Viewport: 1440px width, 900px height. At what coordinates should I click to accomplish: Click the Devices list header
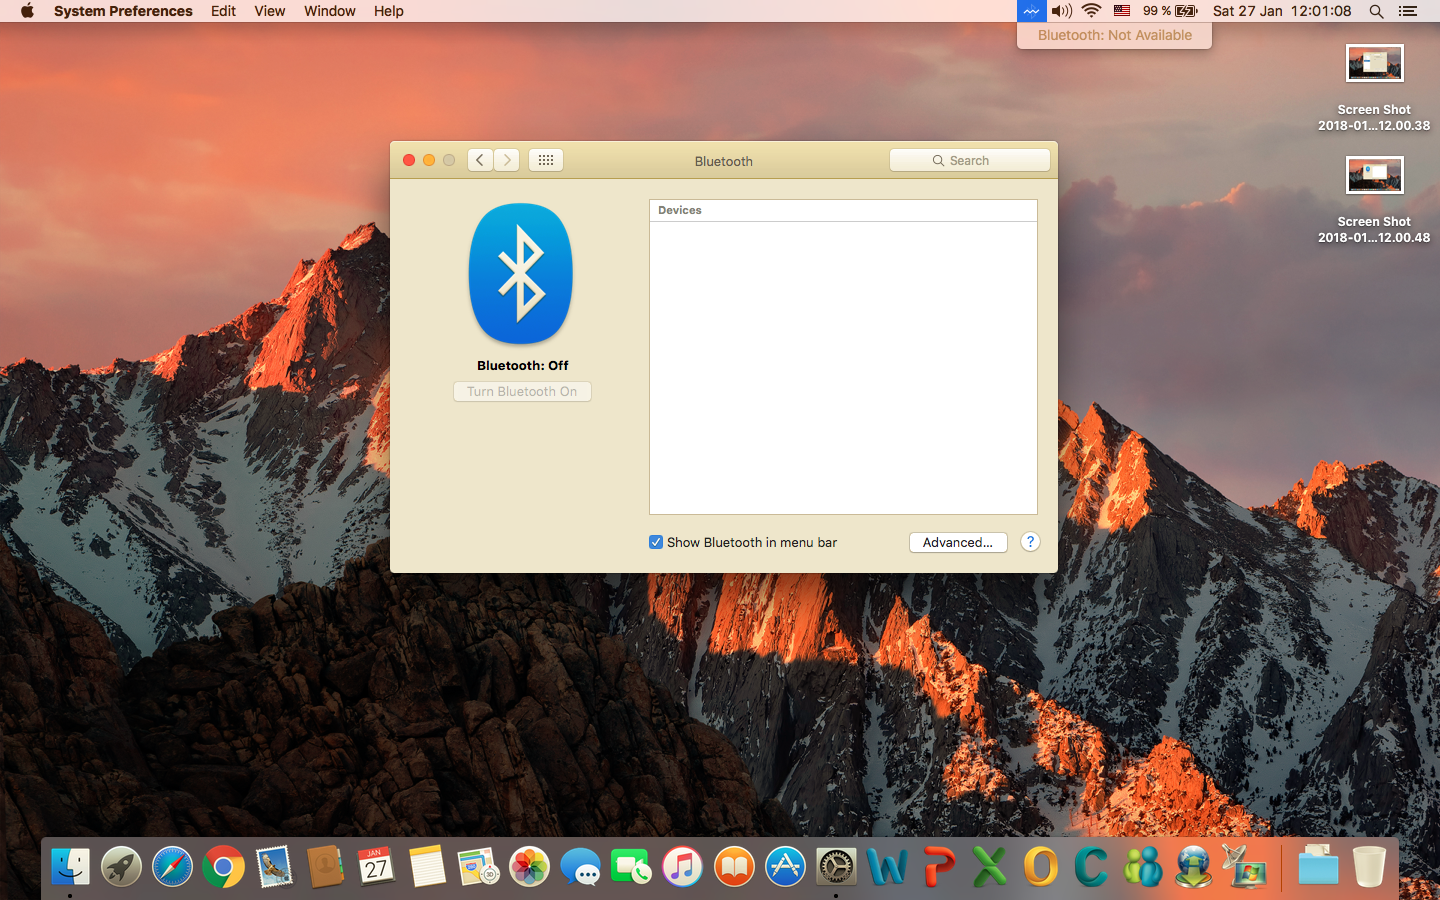(843, 210)
